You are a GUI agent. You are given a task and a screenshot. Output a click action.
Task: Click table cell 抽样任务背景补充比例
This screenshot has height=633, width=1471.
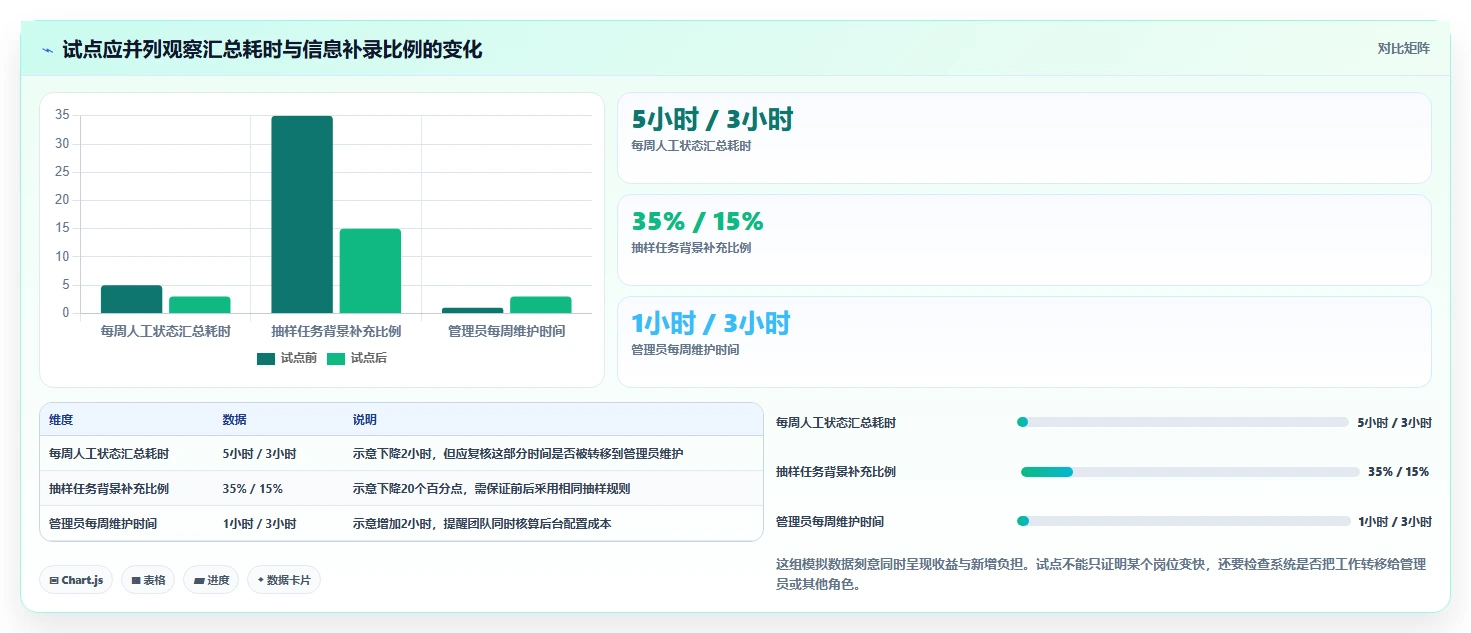[x=109, y=489]
